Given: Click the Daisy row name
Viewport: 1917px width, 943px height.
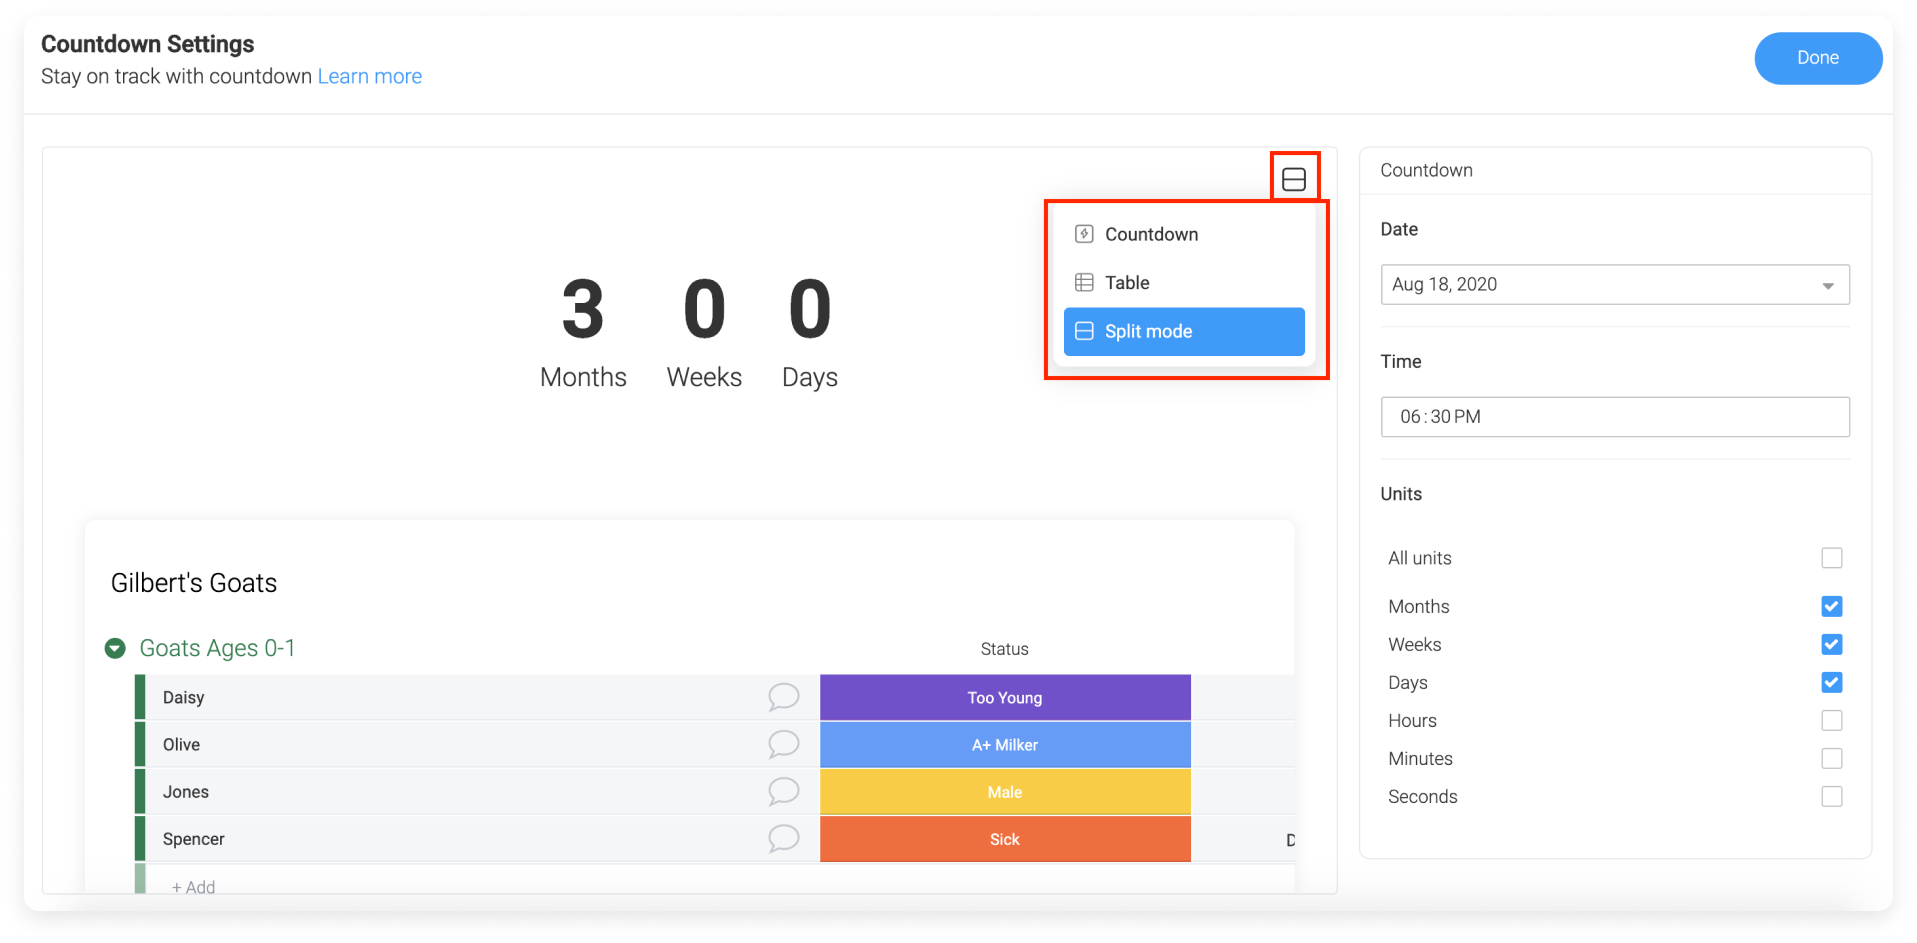Looking at the screenshot, I should [x=183, y=697].
